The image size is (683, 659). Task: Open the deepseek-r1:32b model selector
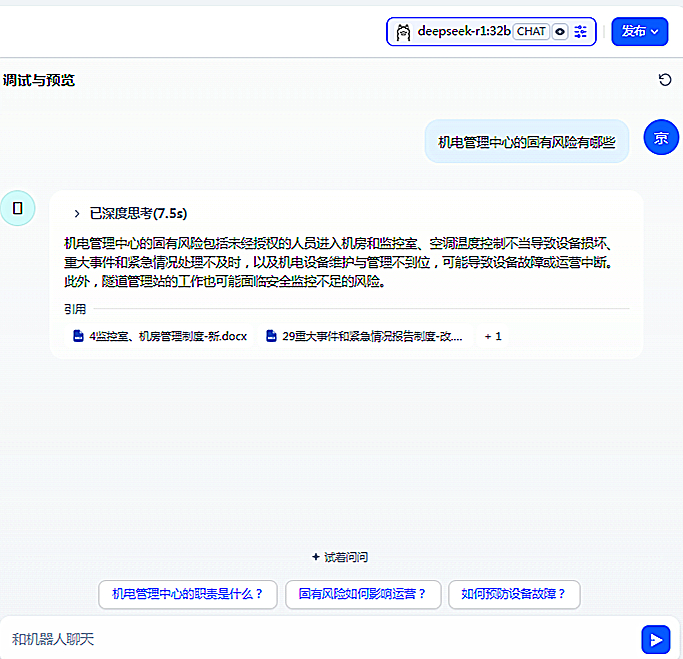(x=464, y=32)
